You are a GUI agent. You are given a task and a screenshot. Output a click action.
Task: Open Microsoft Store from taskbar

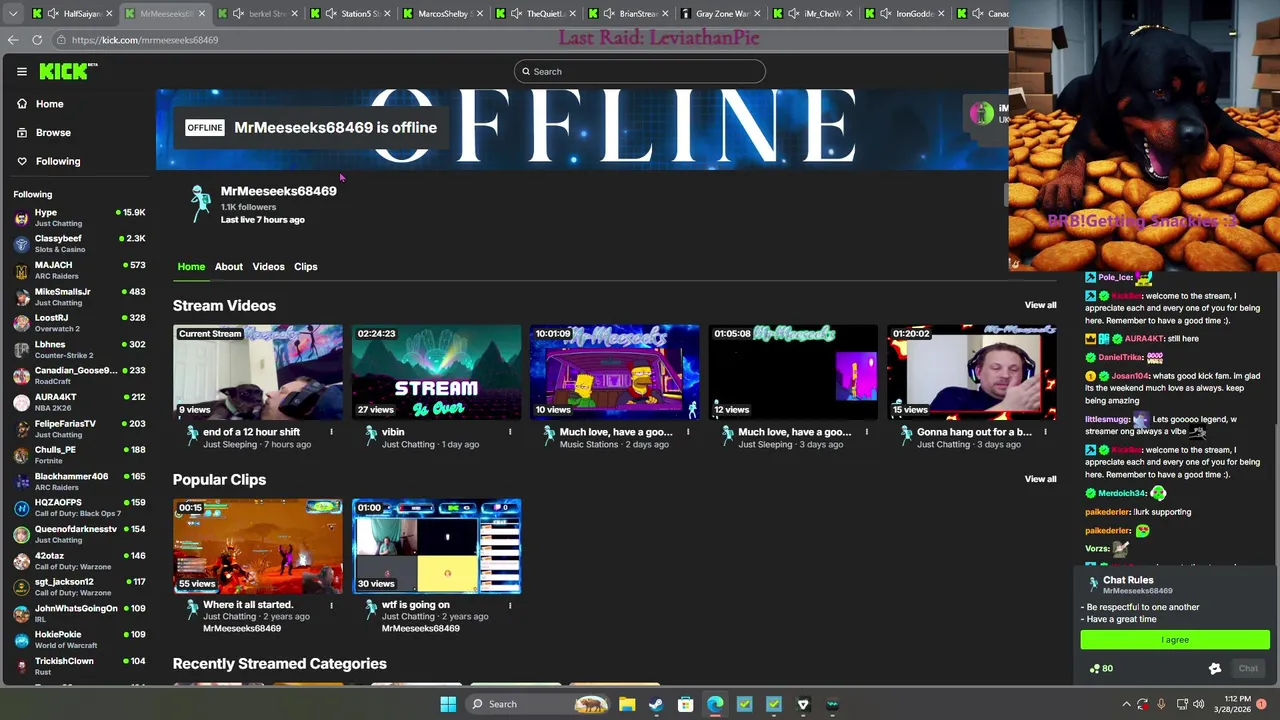[x=686, y=704]
